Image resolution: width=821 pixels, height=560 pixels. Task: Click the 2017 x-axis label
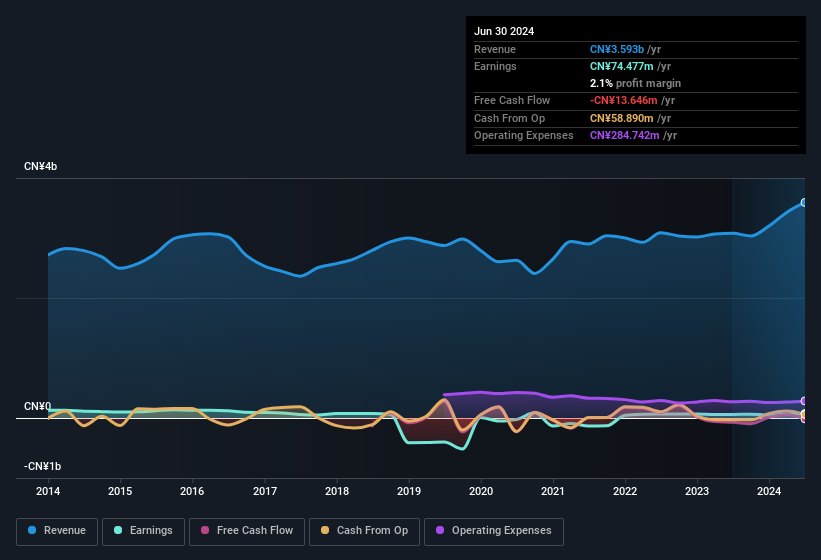[265, 491]
